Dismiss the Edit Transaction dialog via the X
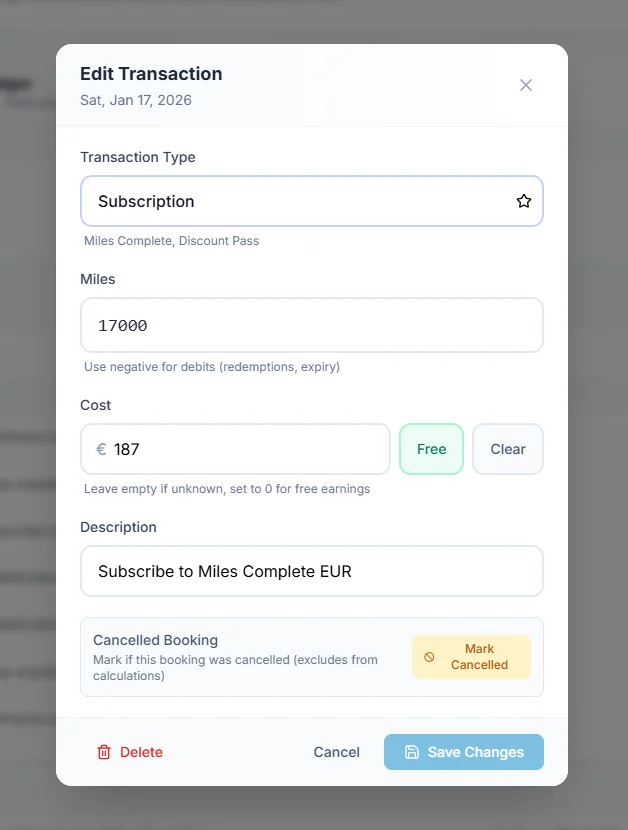 click(x=525, y=85)
